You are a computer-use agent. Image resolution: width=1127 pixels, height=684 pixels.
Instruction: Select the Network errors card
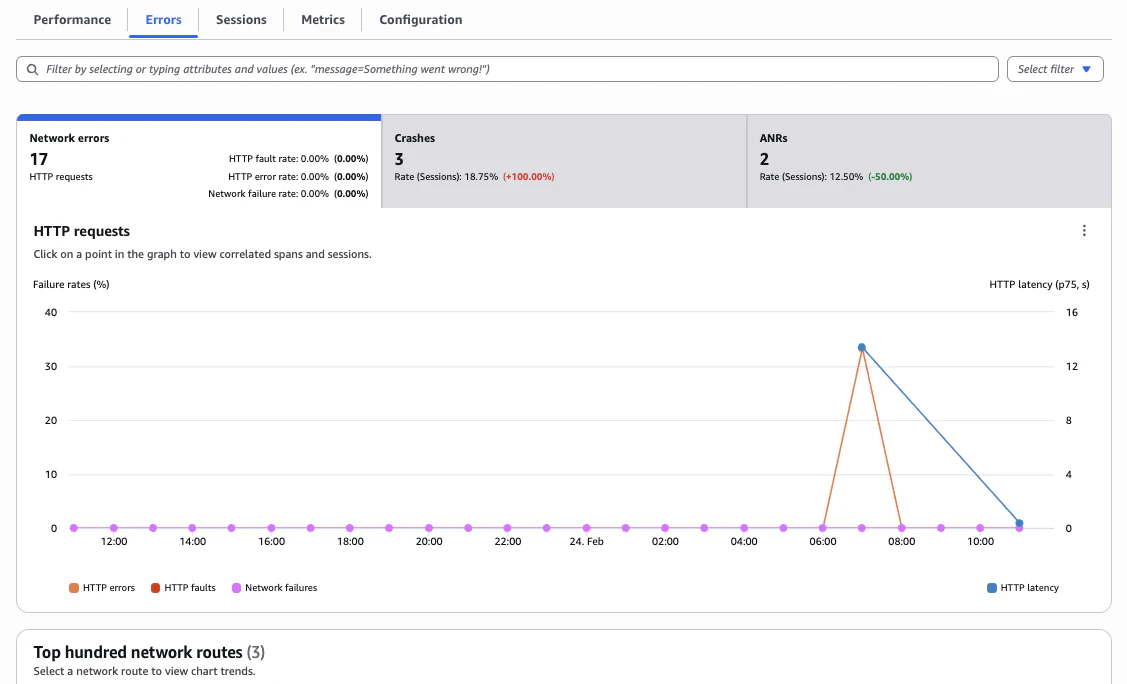click(x=199, y=161)
